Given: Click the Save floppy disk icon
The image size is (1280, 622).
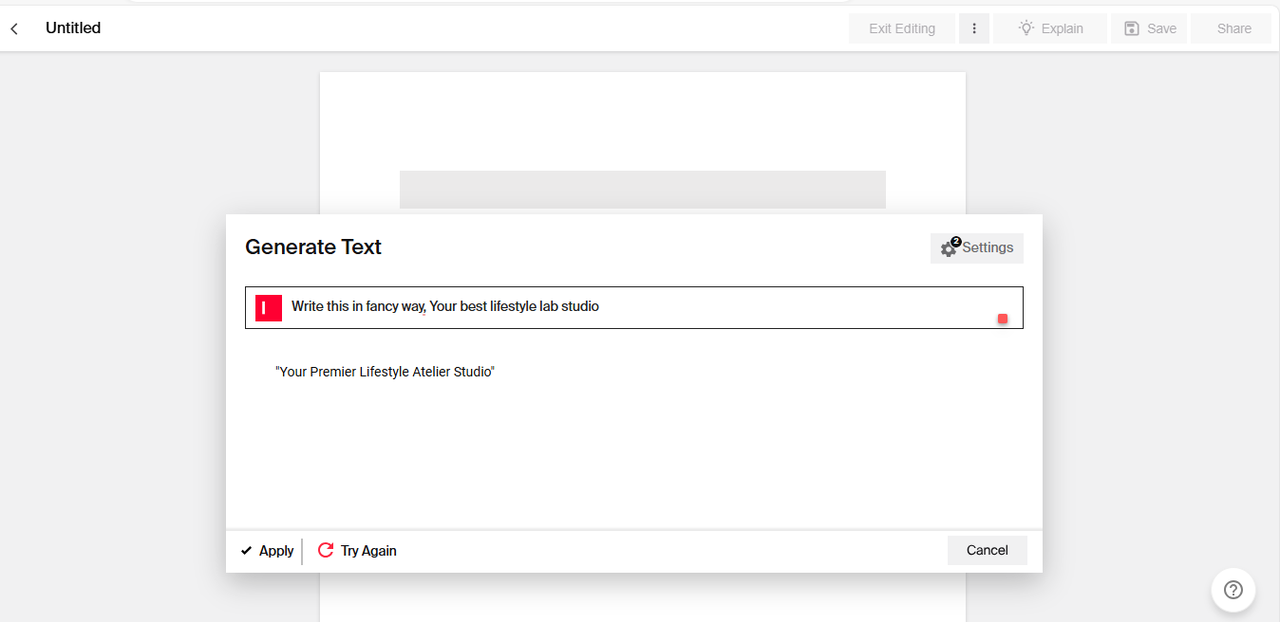Looking at the screenshot, I should [1132, 29].
